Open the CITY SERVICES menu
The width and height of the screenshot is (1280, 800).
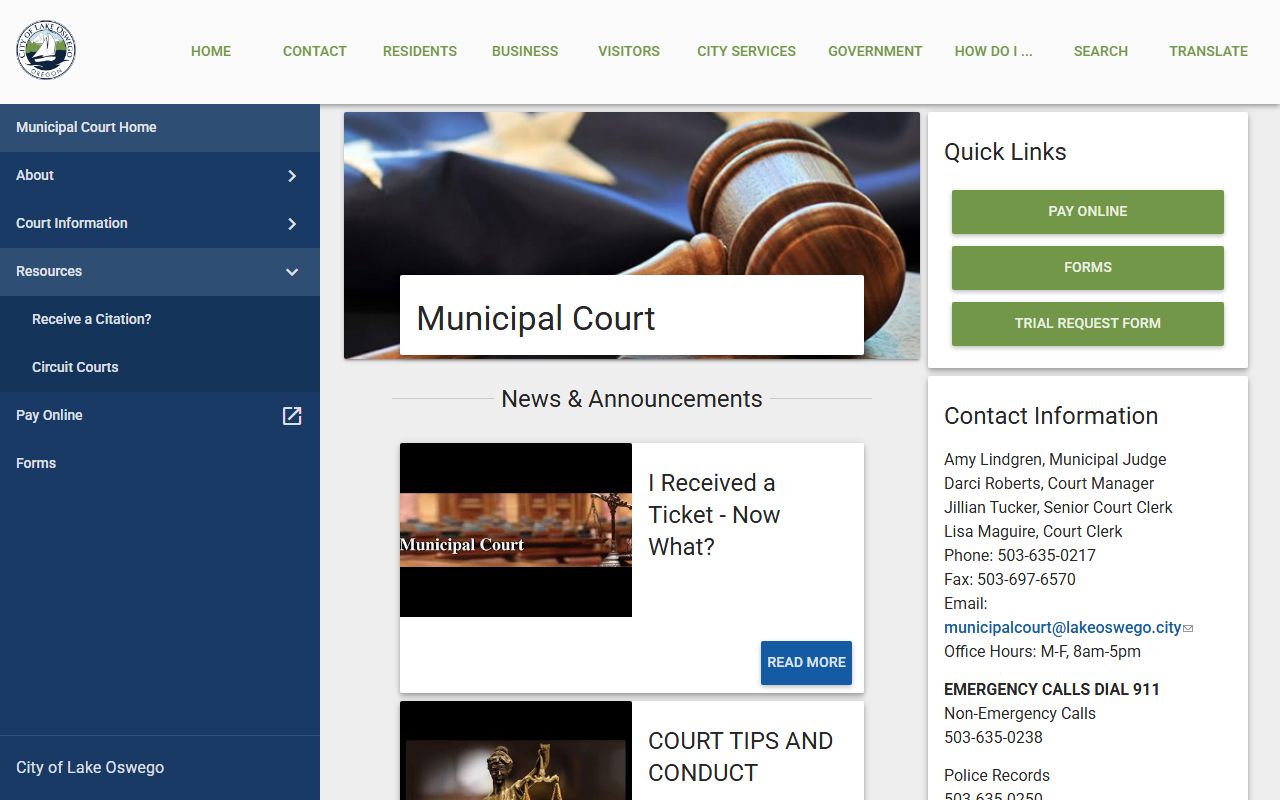pyautogui.click(x=747, y=51)
